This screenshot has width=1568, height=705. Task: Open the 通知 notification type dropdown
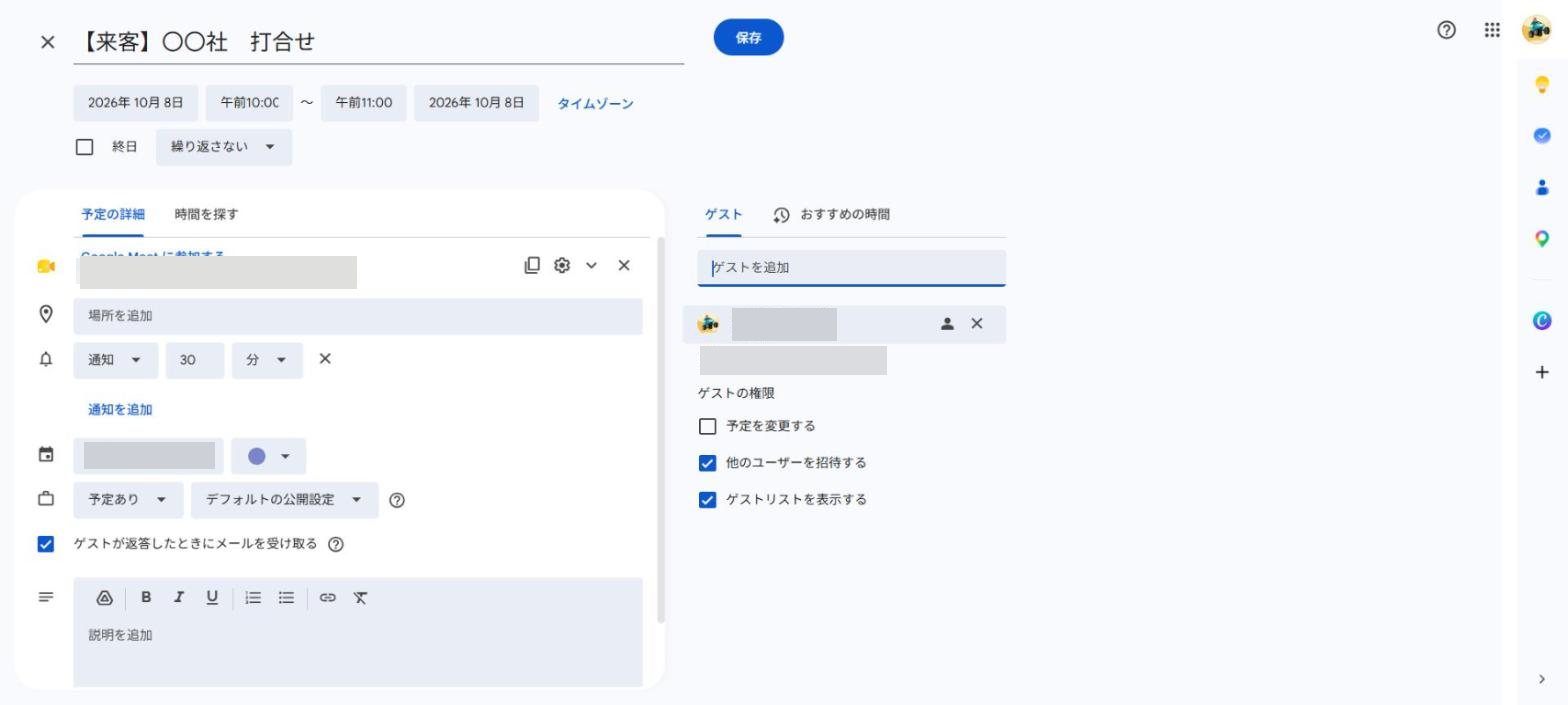pyautogui.click(x=116, y=360)
